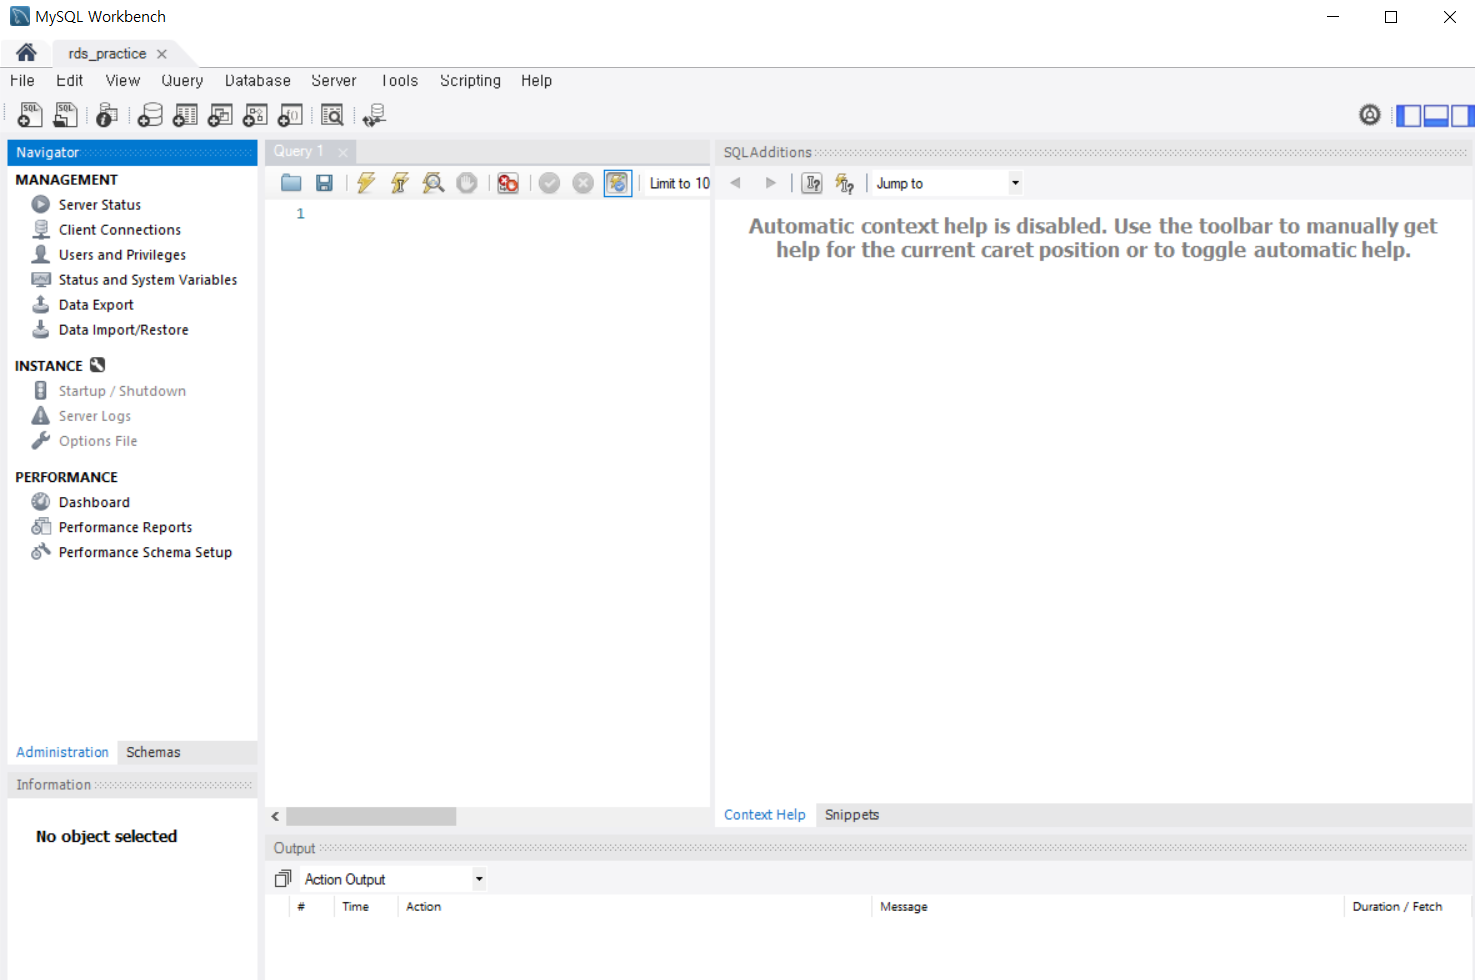The height and width of the screenshot is (980, 1475).
Task: Create a new function icon
Action: [290, 116]
